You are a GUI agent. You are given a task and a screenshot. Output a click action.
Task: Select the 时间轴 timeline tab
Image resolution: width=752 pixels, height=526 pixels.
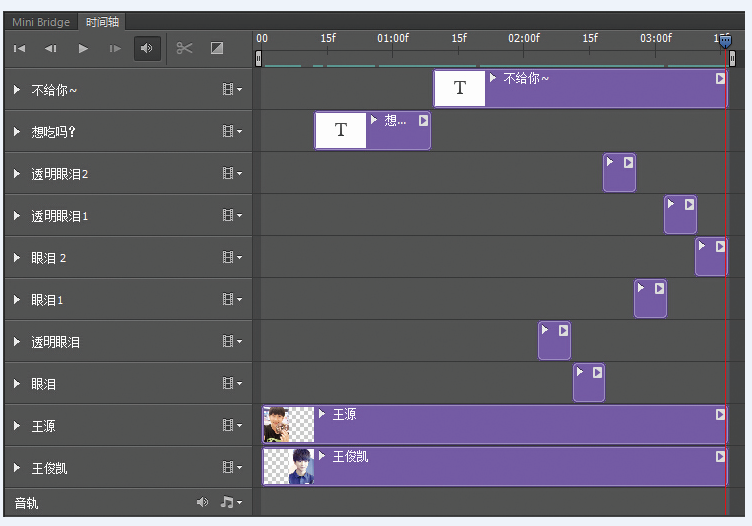pyautogui.click(x=101, y=21)
